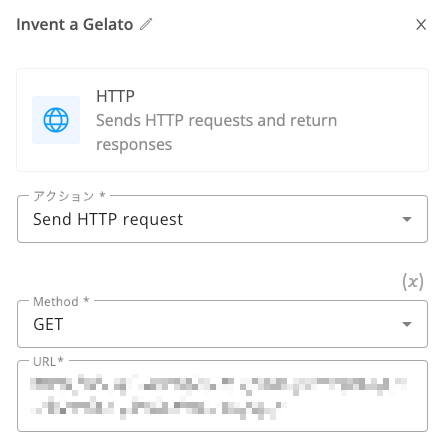Click the Send HTTP request text
The image size is (446, 444).
tap(108, 219)
